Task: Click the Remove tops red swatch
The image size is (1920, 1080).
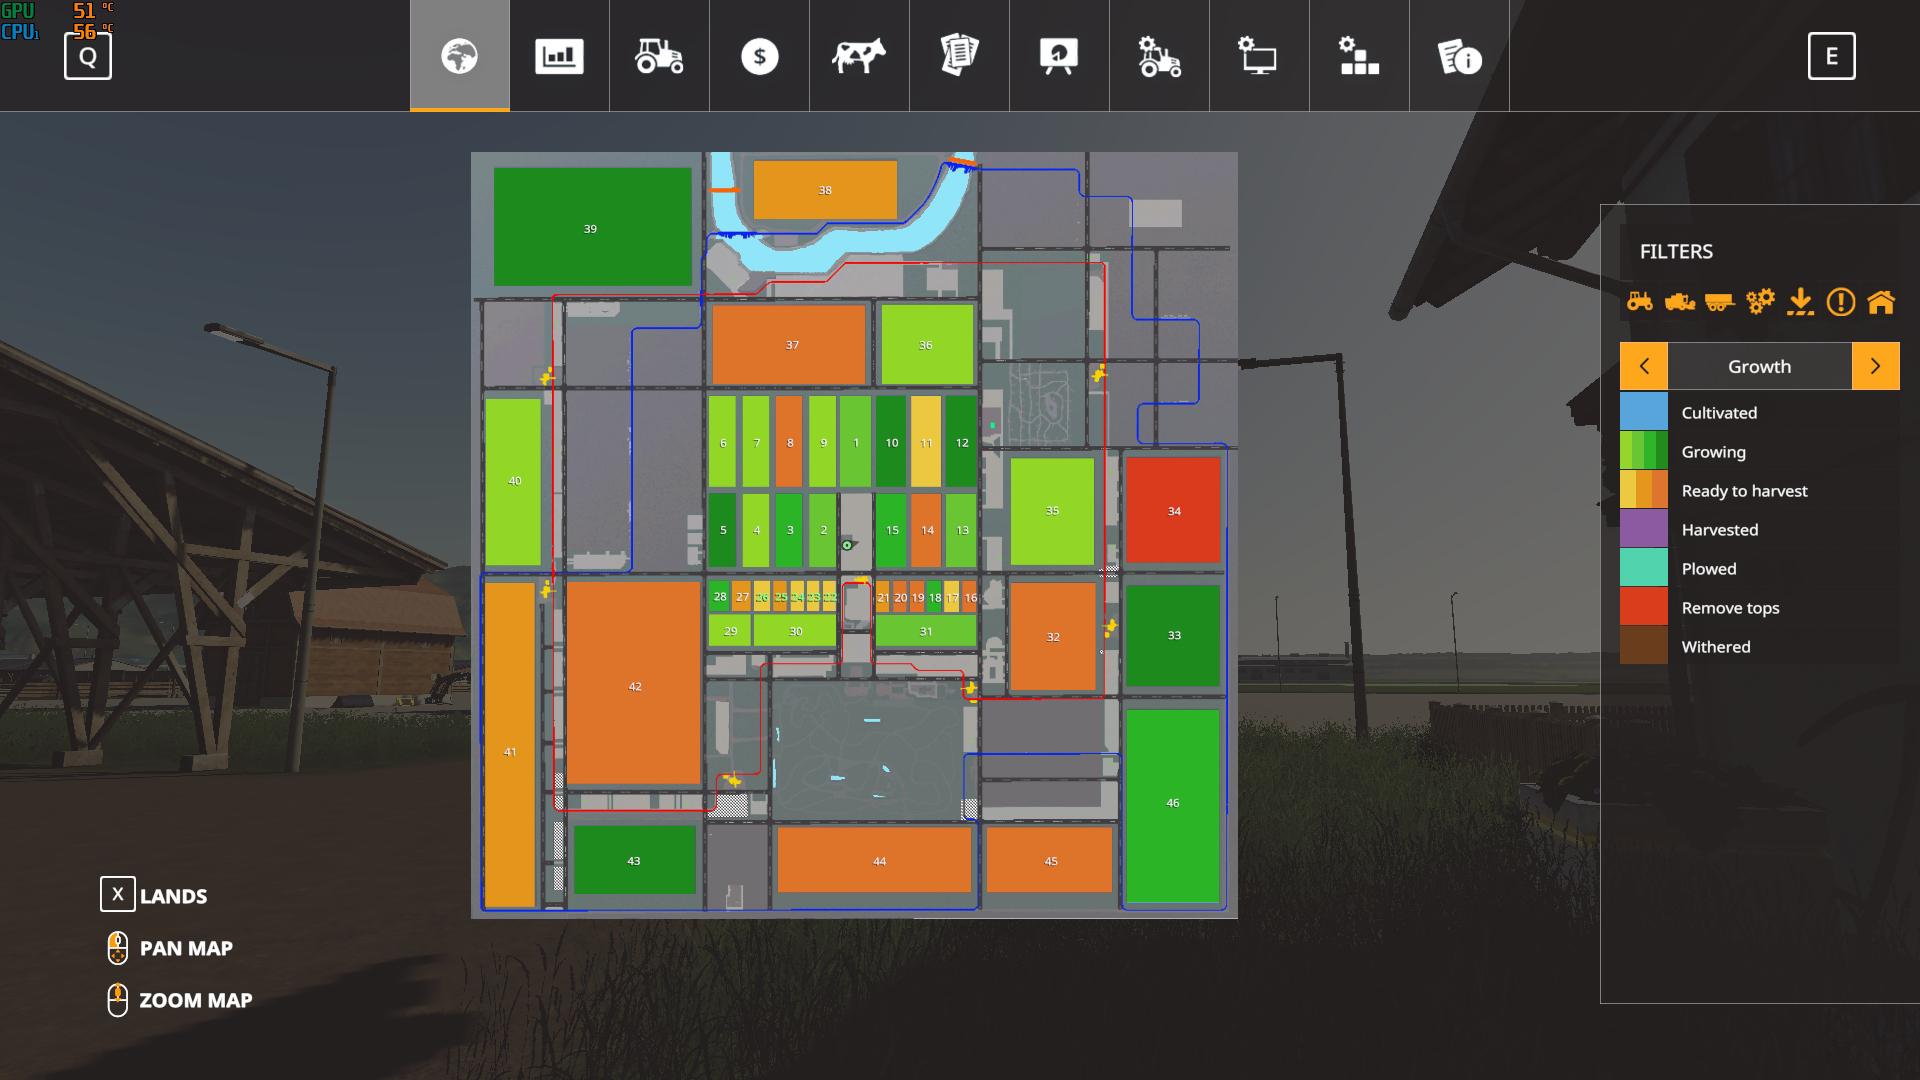Action: [x=1644, y=607]
